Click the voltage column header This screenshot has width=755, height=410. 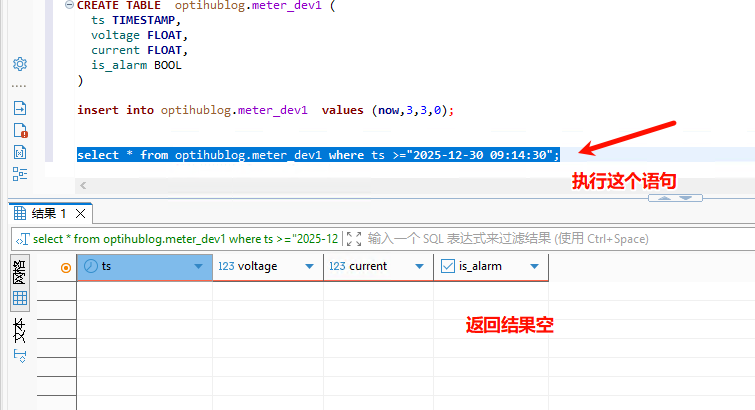(257, 267)
